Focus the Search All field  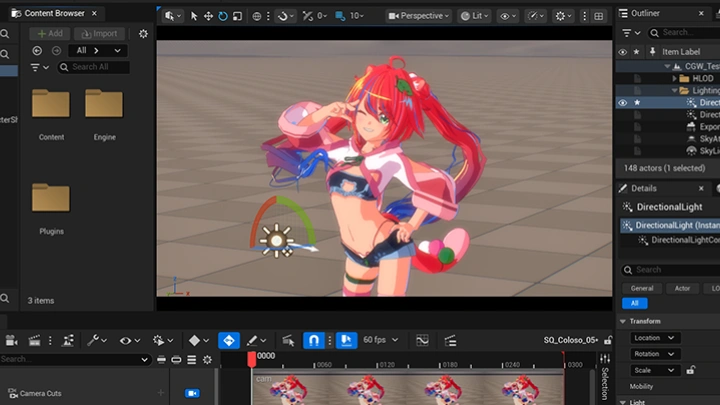pos(94,67)
